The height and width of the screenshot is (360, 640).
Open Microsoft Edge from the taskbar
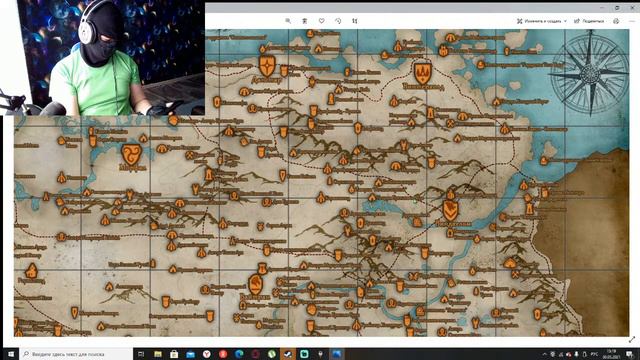[x=239, y=354]
